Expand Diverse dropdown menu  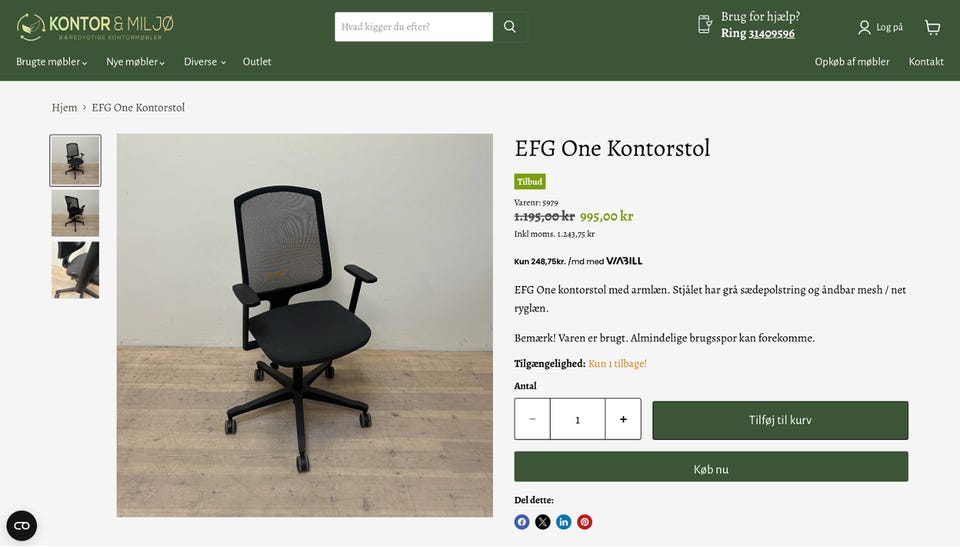tap(204, 62)
